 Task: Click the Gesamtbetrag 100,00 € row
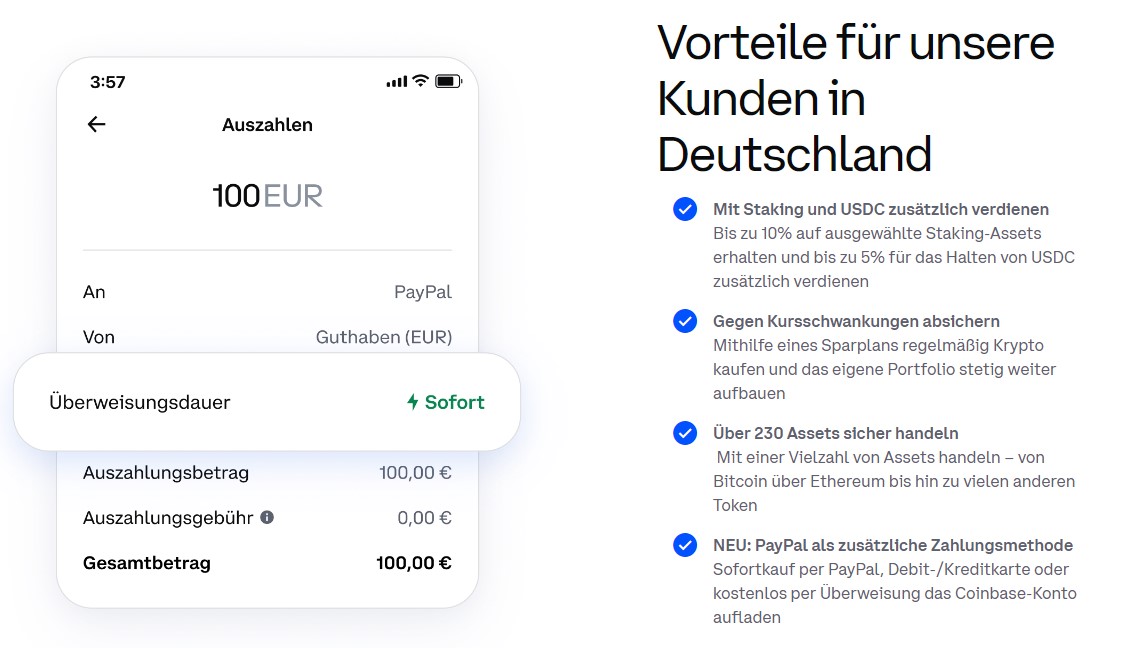[x=267, y=563]
